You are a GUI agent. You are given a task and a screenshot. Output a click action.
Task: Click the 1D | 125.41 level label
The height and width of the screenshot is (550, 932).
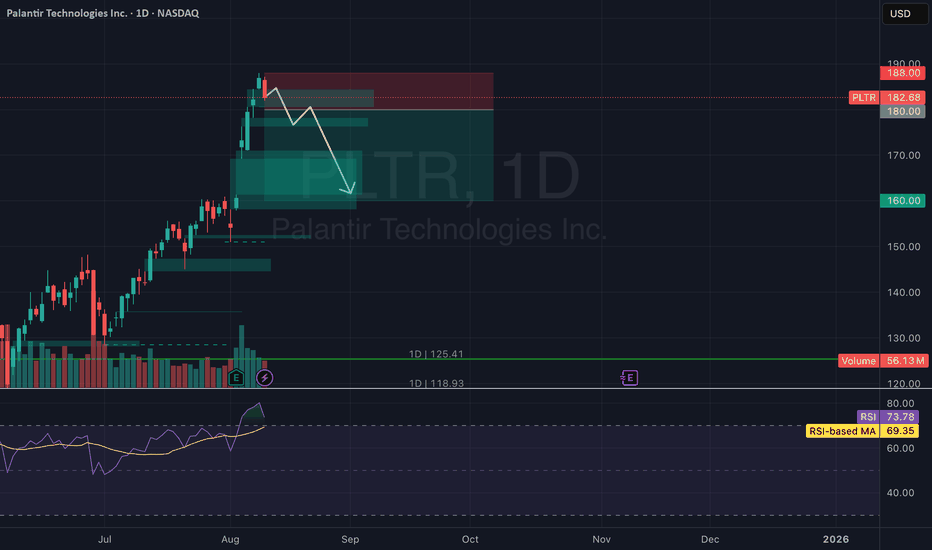pos(436,354)
